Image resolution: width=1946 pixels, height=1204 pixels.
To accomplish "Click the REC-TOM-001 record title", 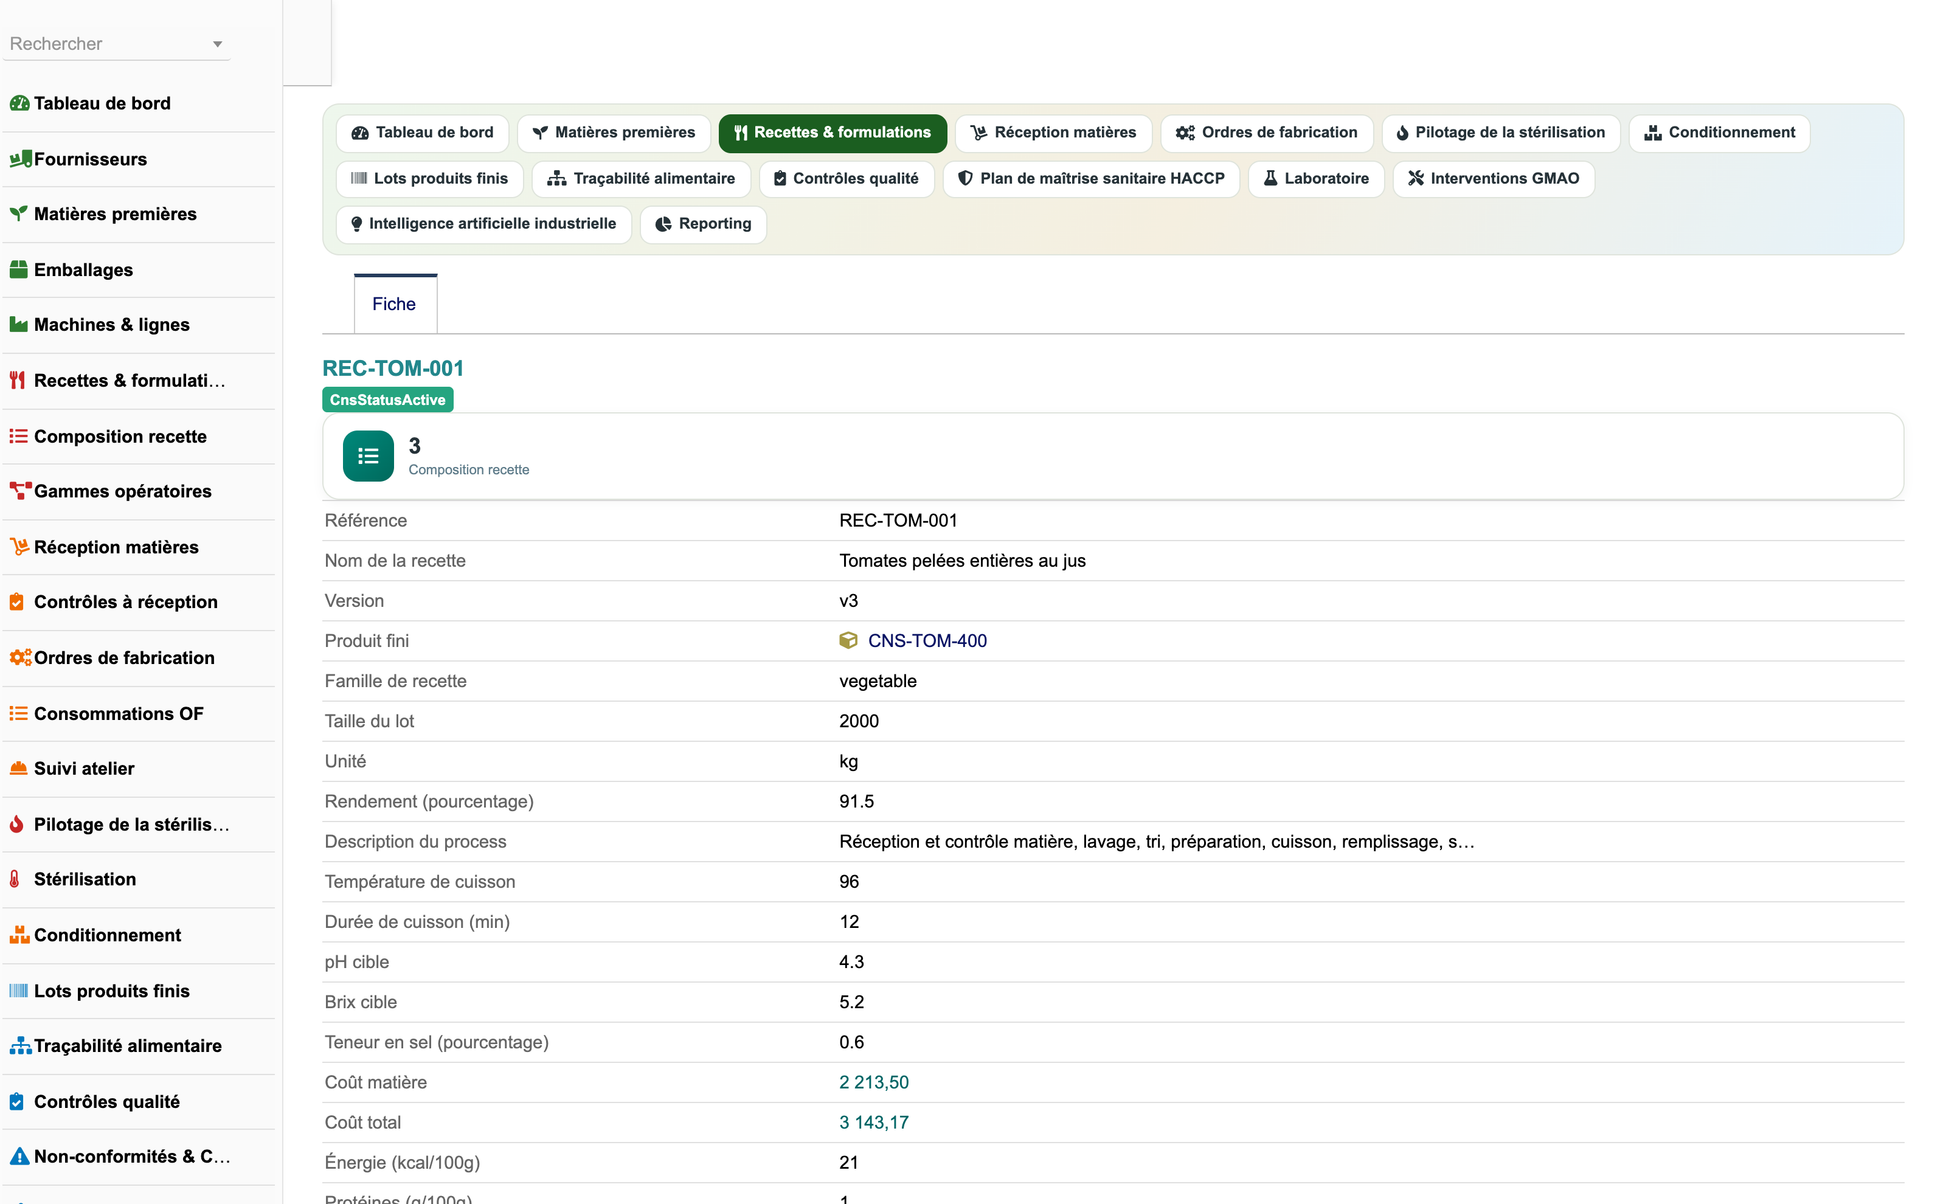I will pyautogui.click(x=393, y=369).
